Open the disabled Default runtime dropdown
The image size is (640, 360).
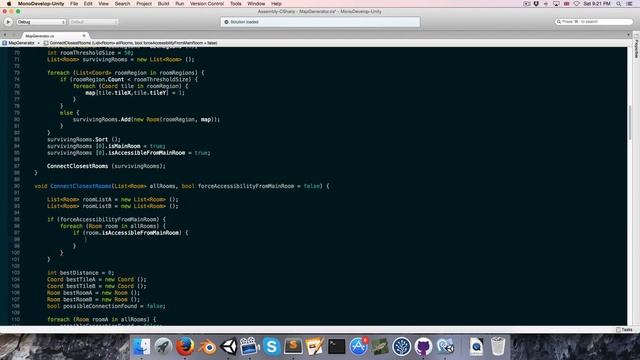93,22
